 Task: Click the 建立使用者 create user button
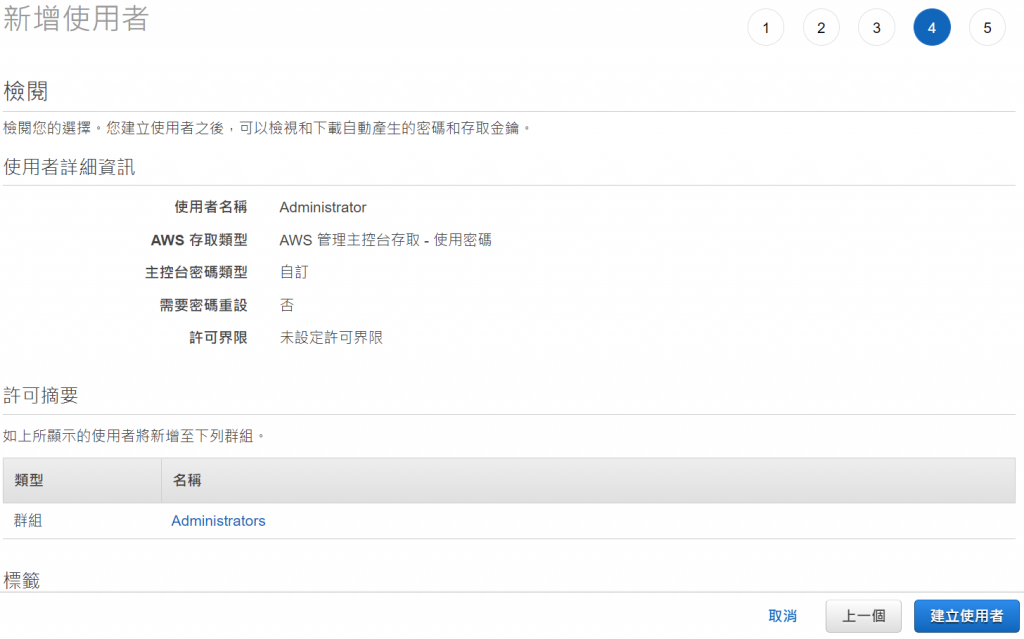coord(967,615)
